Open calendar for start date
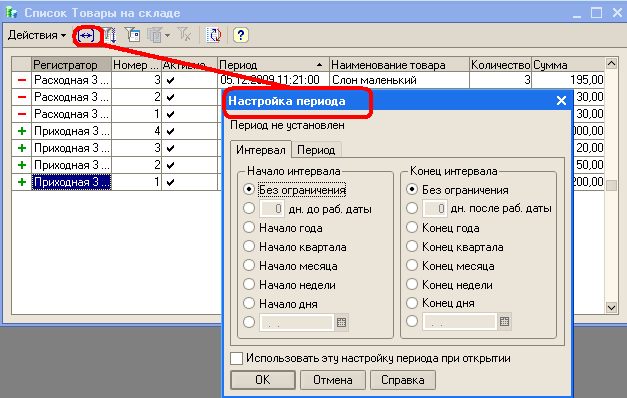Image resolution: width=627 pixels, height=398 pixels. [341, 322]
